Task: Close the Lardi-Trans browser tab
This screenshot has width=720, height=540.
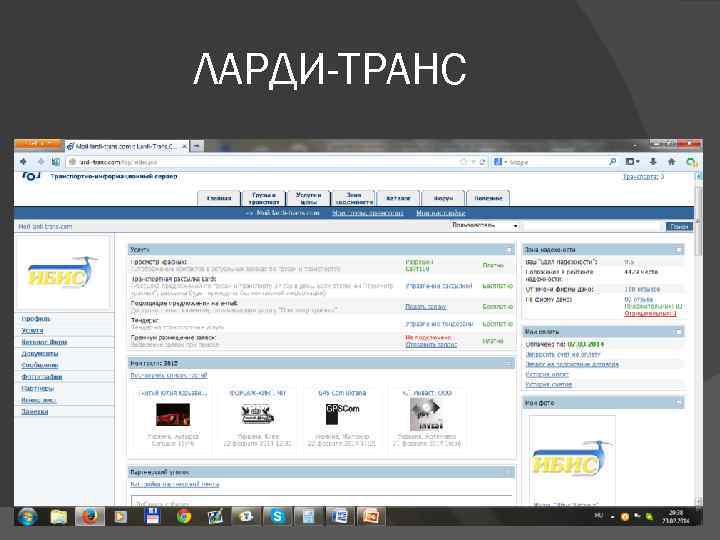Action: (x=184, y=146)
